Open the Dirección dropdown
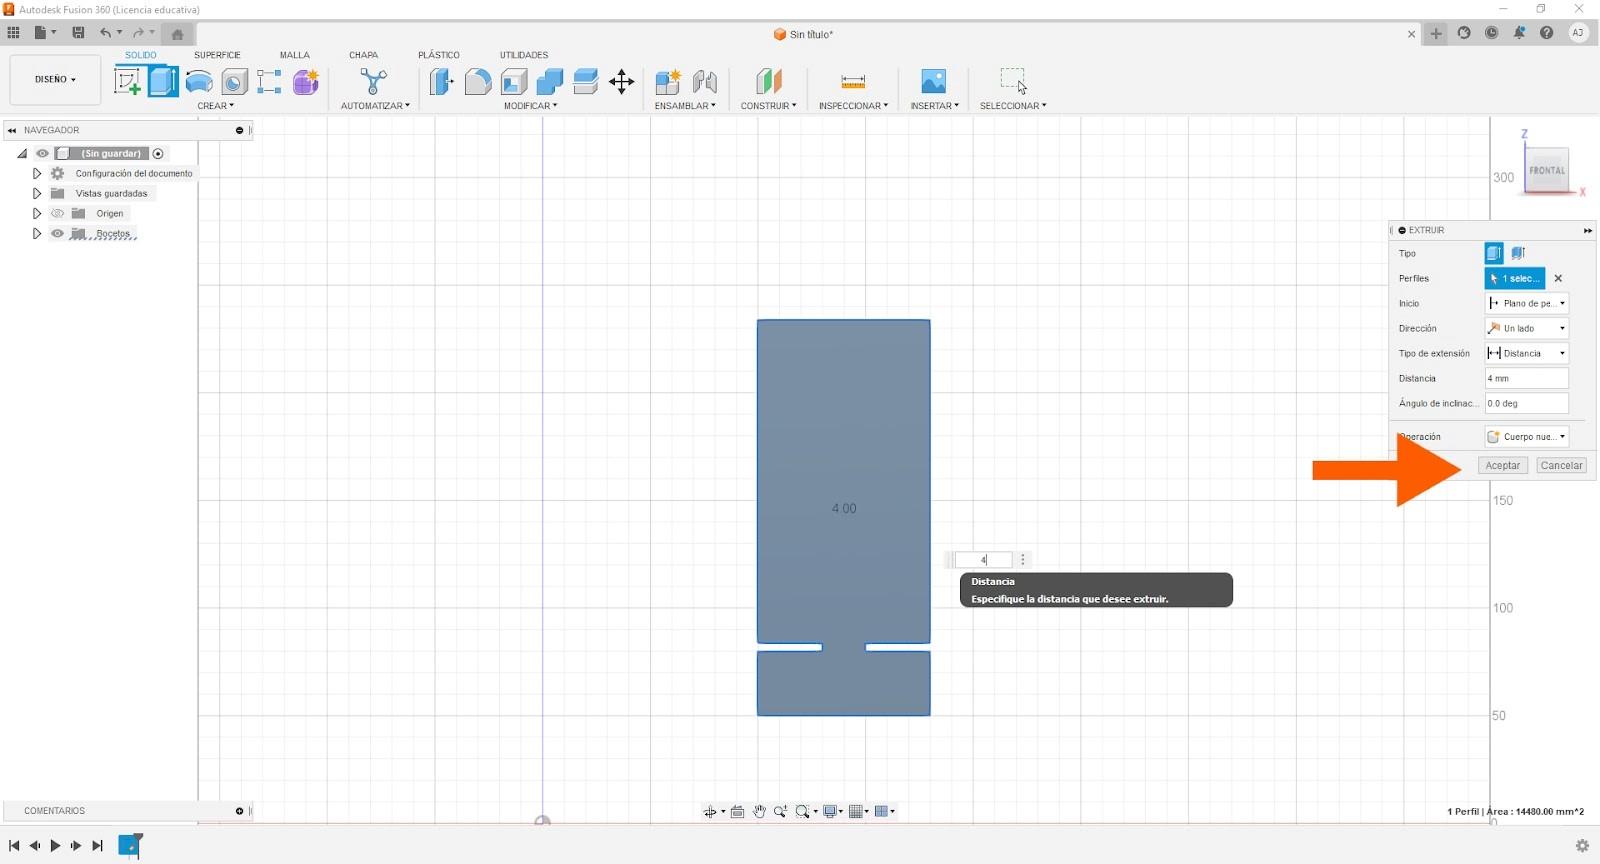The height and width of the screenshot is (864, 1600). click(1527, 329)
